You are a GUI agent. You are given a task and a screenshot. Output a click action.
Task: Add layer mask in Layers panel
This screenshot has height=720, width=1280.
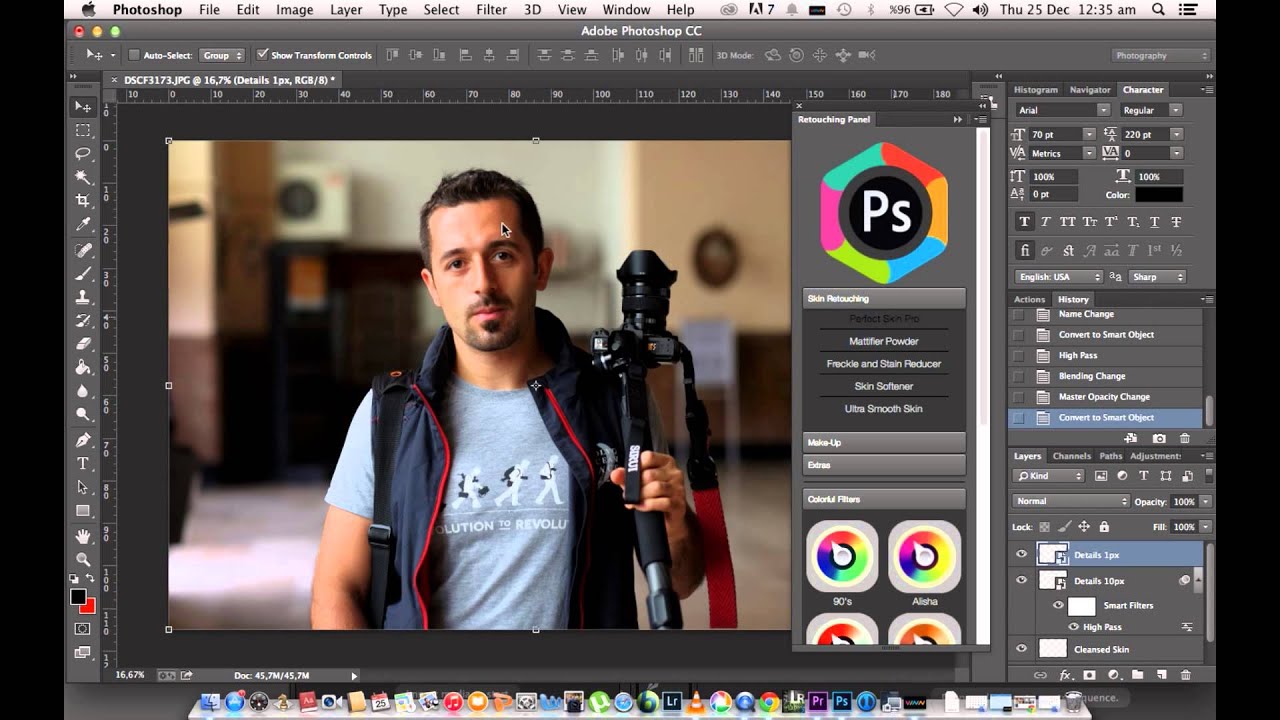pyautogui.click(x=1089, y=675)
